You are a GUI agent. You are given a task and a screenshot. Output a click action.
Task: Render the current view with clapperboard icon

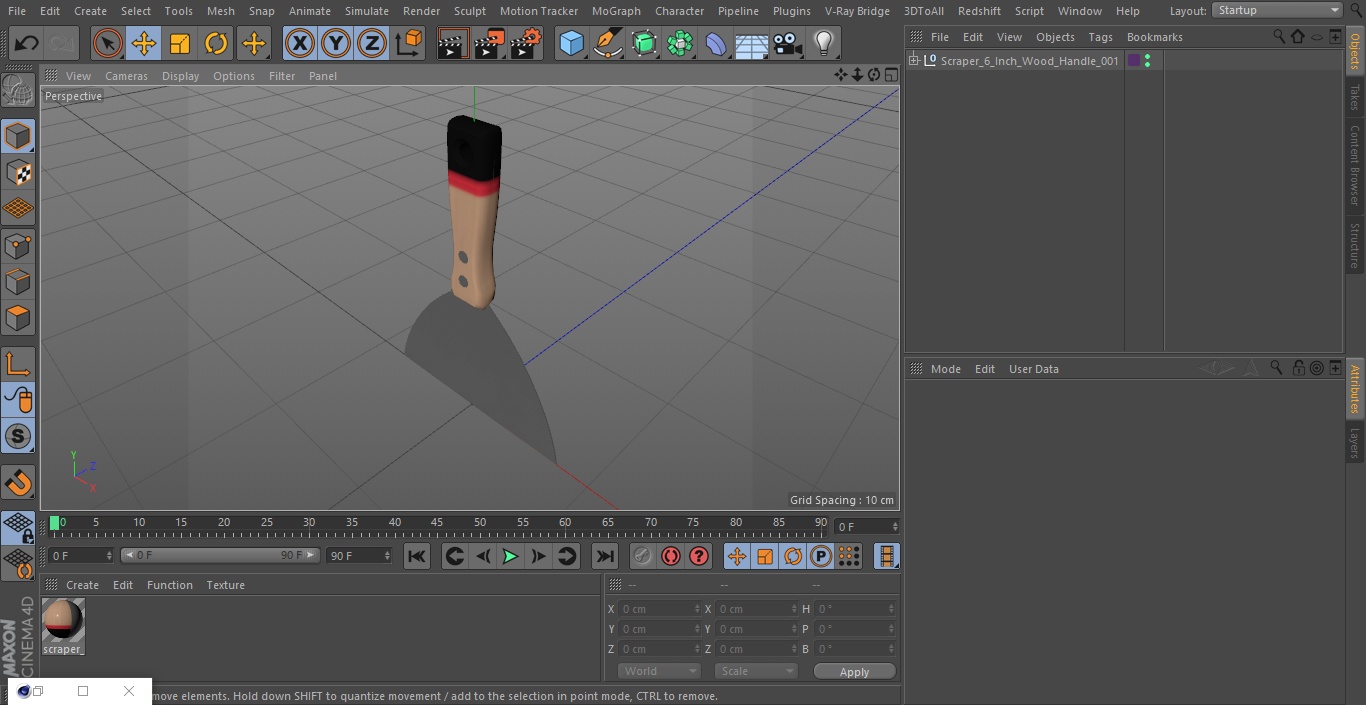[453, 43]
